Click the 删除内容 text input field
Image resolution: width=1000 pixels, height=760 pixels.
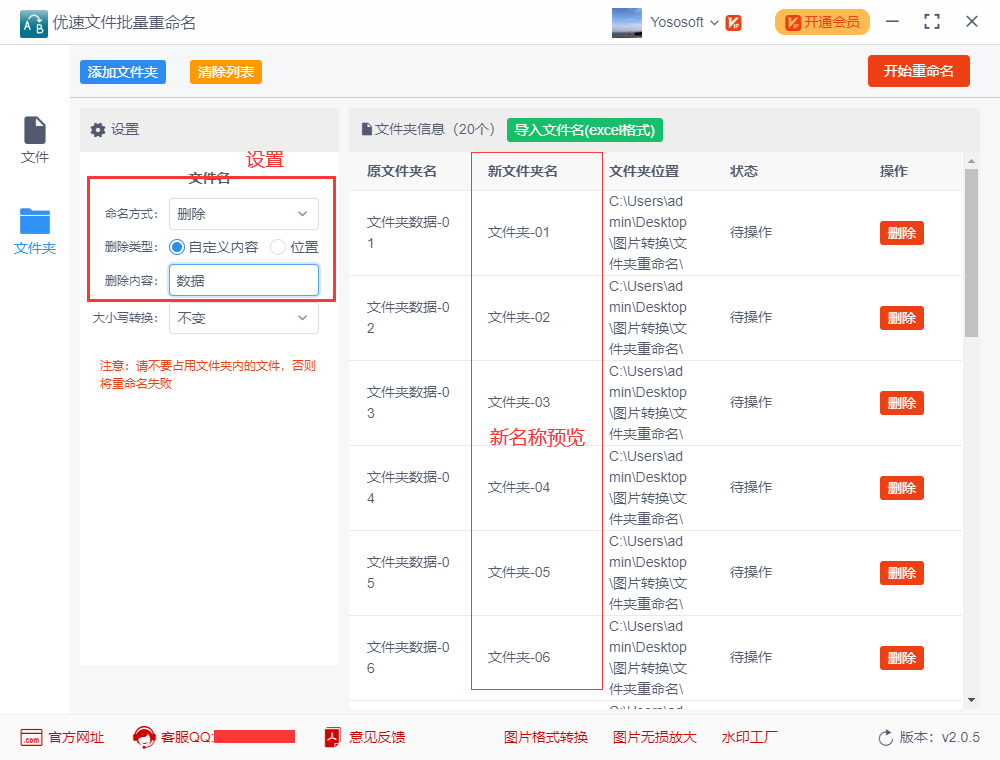(x=243, y=281)
